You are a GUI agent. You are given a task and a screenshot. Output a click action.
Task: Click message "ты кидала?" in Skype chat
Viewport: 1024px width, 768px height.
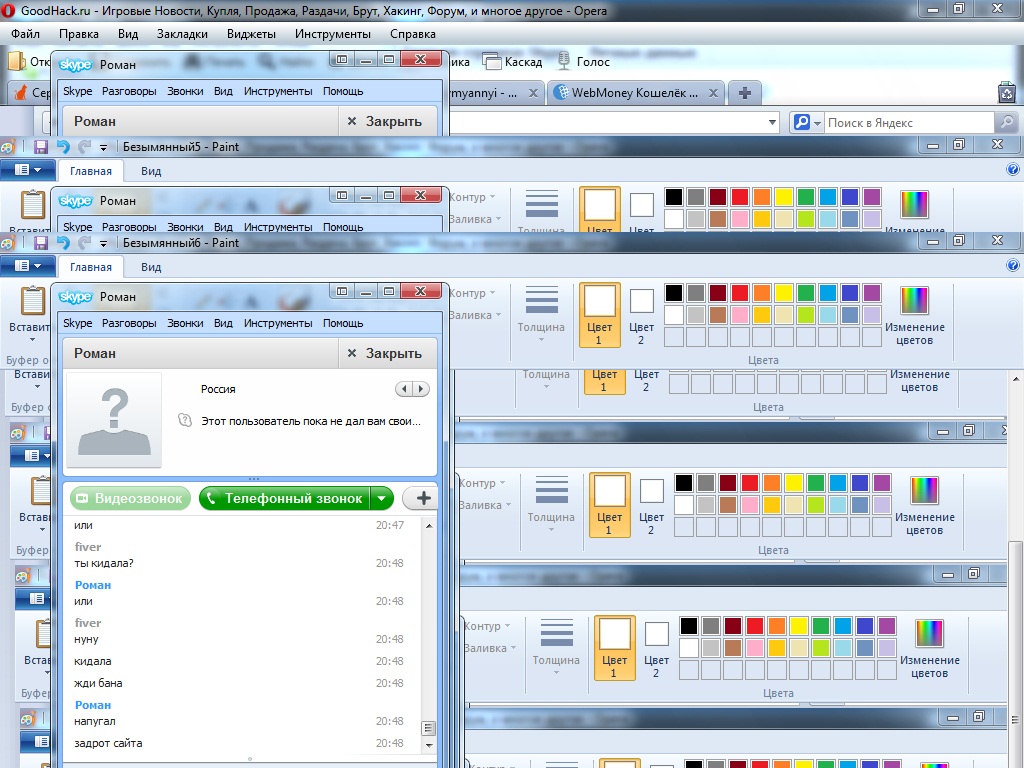point(104,563)
